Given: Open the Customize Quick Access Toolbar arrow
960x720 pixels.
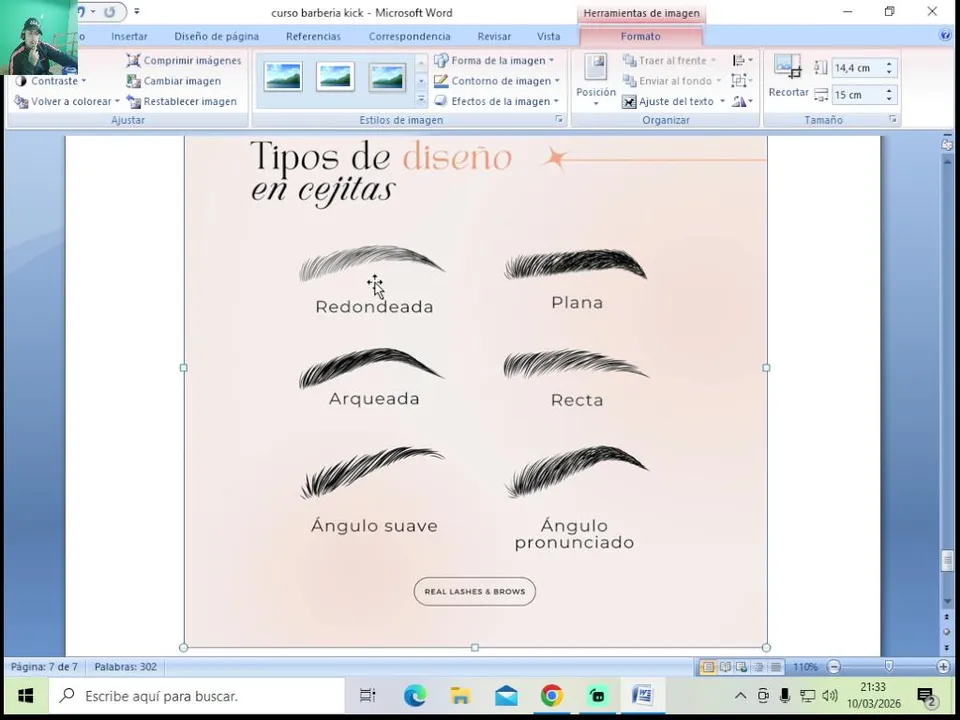Looking at the screenshot, I should click(x=137, y=12).
